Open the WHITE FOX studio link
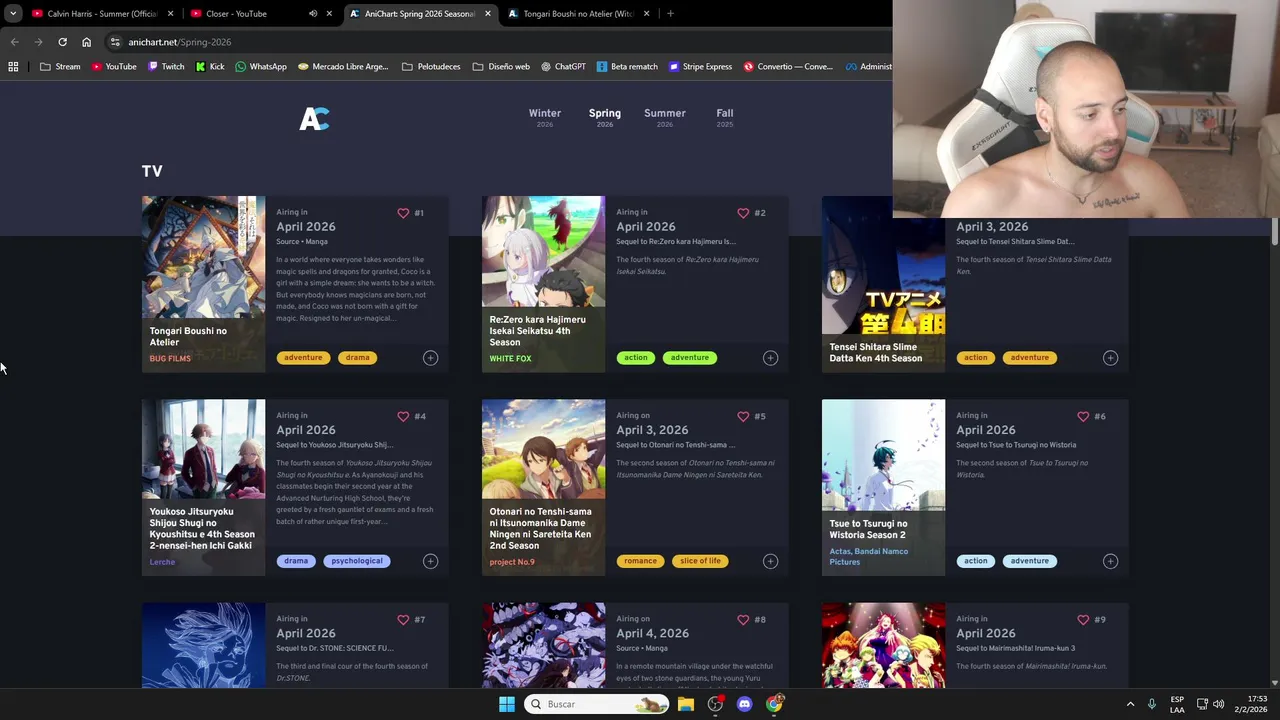The image size is (1280, 720). [510, 359]
